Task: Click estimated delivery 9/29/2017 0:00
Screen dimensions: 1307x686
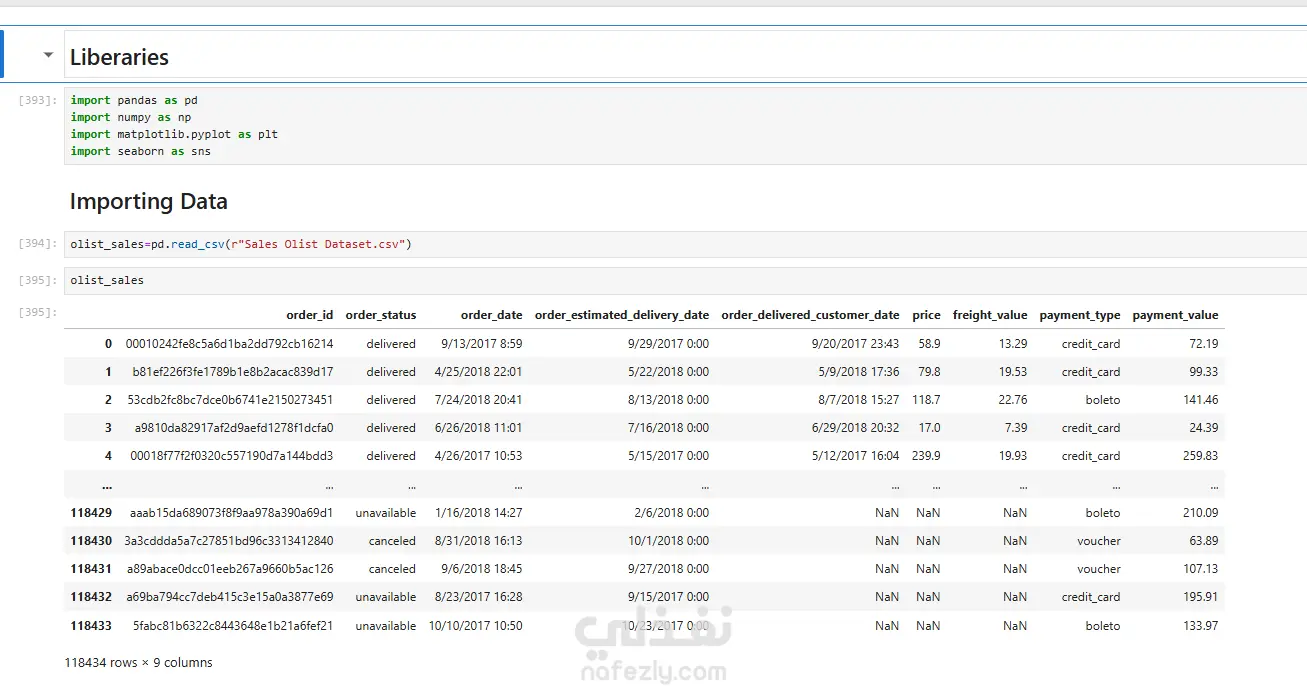Action: tap(669, 344)
